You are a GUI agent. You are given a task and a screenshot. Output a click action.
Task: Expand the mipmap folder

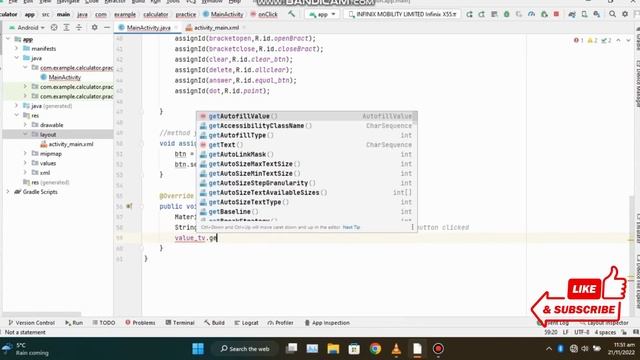point(25,153)
